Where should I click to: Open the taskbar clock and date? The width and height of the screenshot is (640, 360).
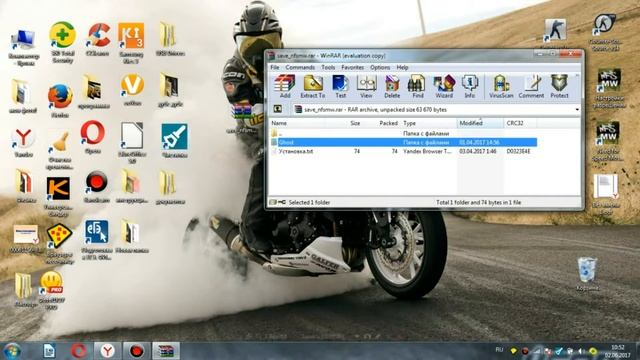(618, 351)
